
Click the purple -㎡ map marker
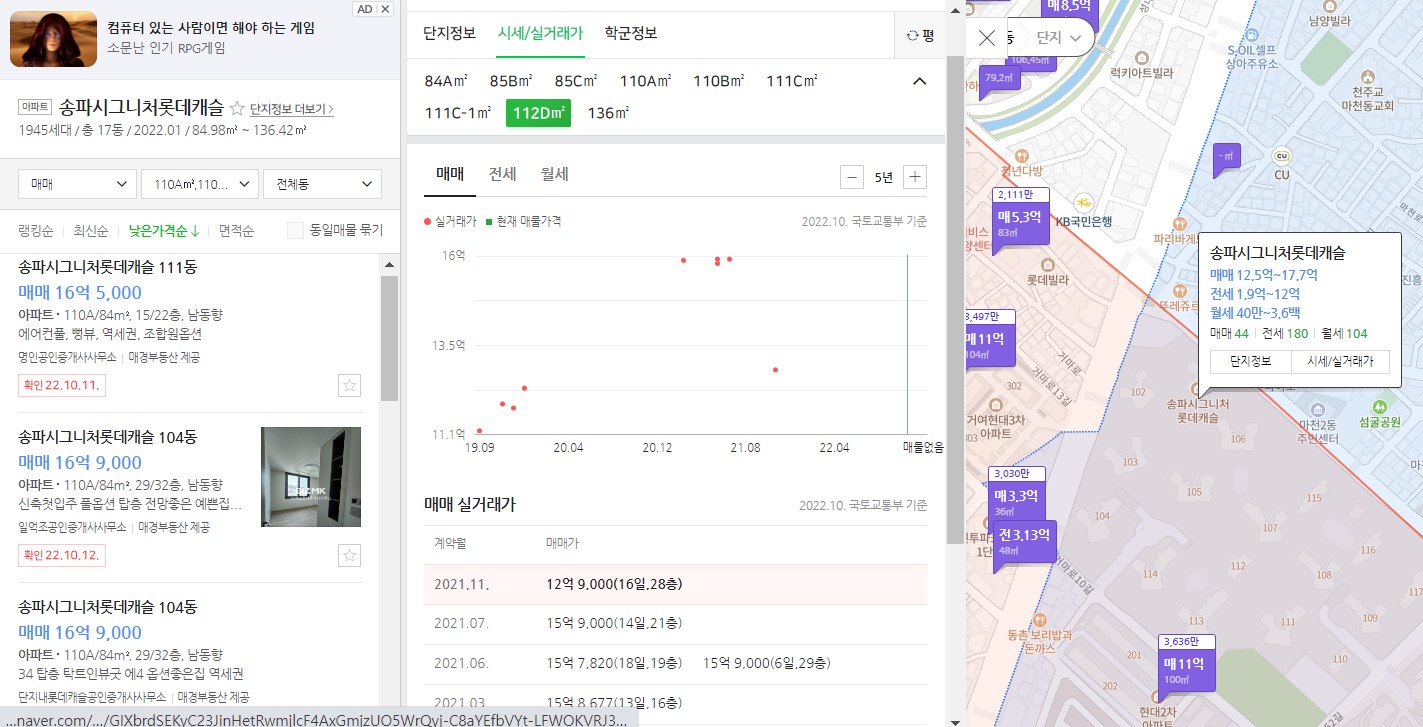[1226, 157]
